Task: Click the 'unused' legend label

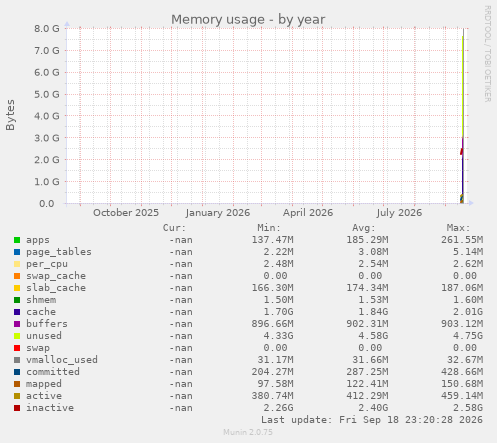Action: tap(44, 336)
